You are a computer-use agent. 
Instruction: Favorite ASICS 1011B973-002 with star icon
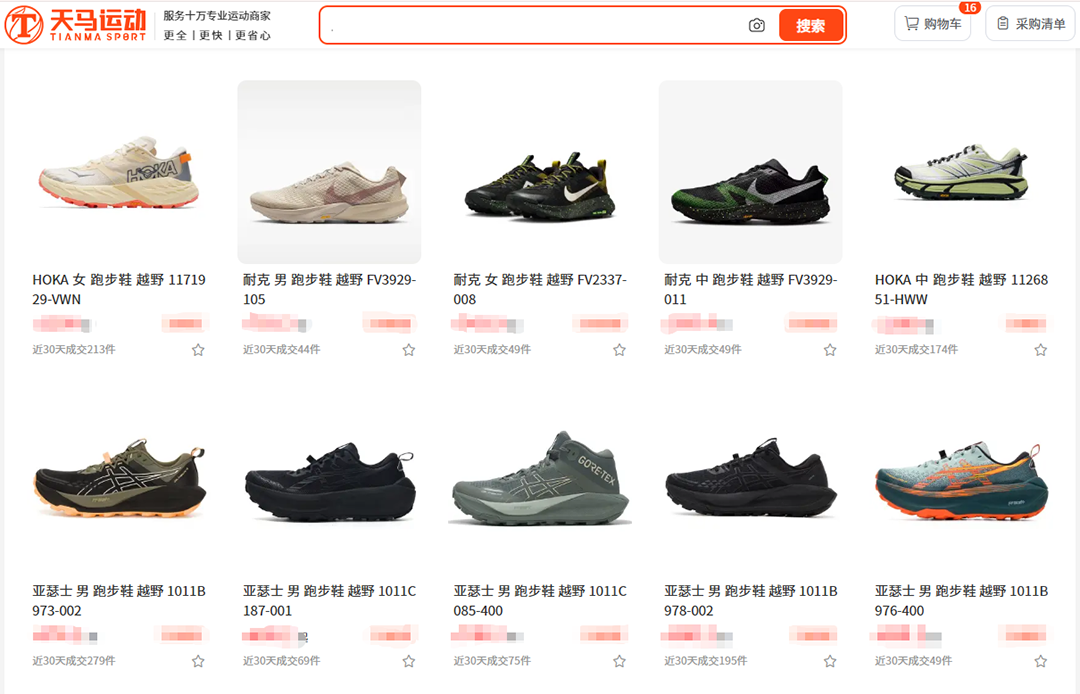198,661
